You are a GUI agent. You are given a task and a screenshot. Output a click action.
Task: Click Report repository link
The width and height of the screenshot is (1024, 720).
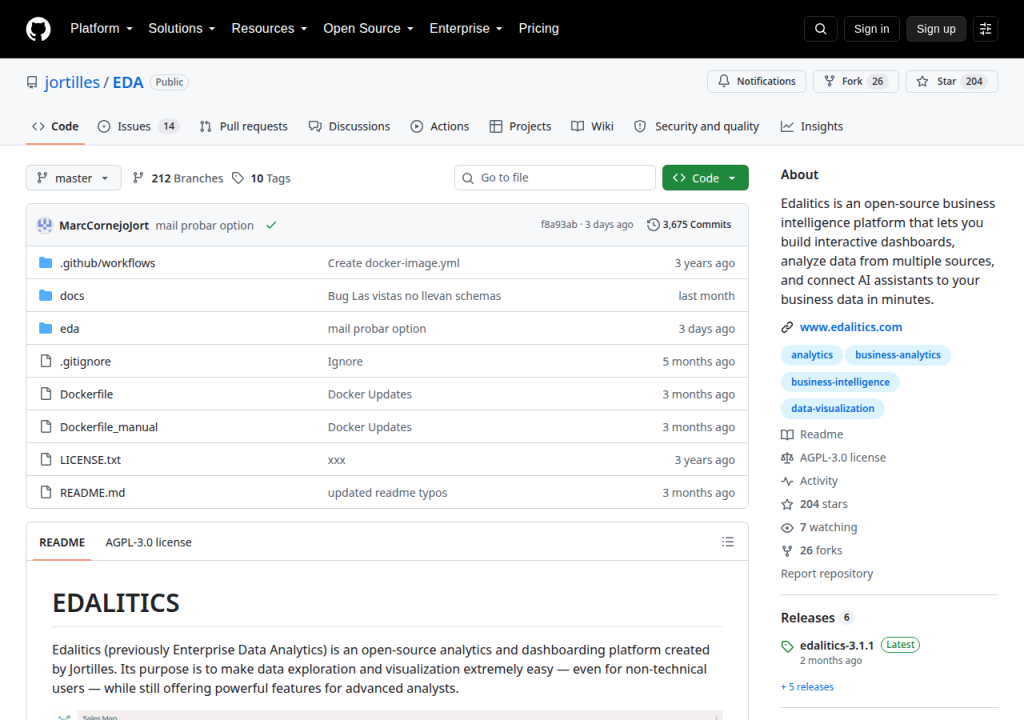(827, 574)
